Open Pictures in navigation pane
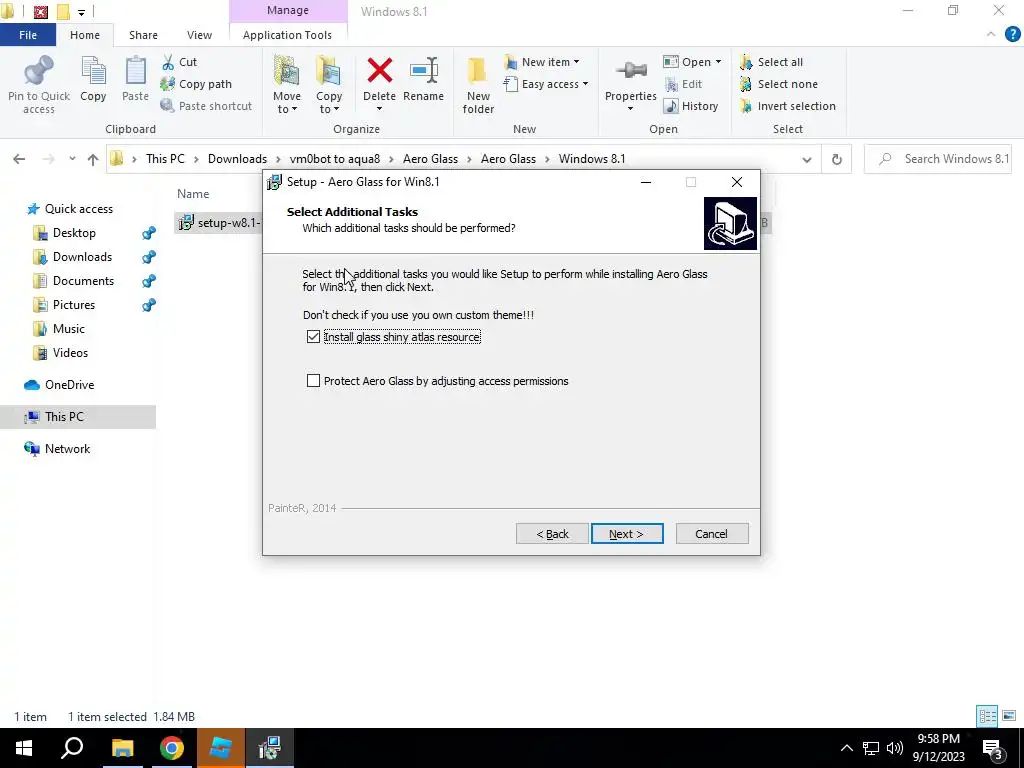This screenshot has width=1024, height=768. click(x=65, y=305)
